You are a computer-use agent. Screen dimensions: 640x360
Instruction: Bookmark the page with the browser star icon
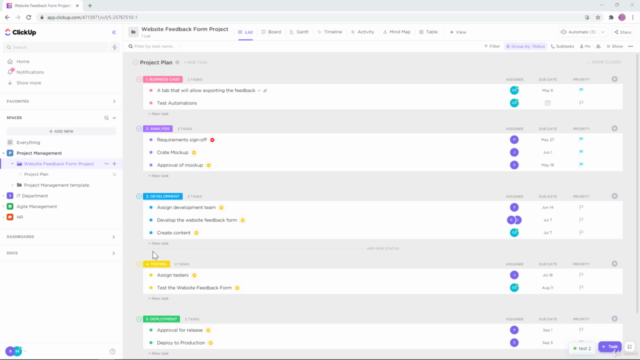(598, 18)
